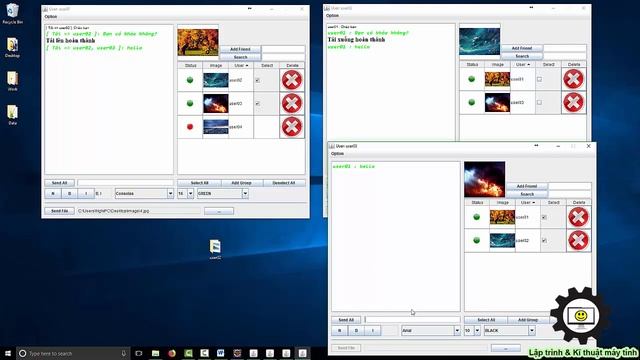This screenshot has width=640, height=360.
Task: Delete friend user02 in user01 window
Action: click(x=292, y=80)
